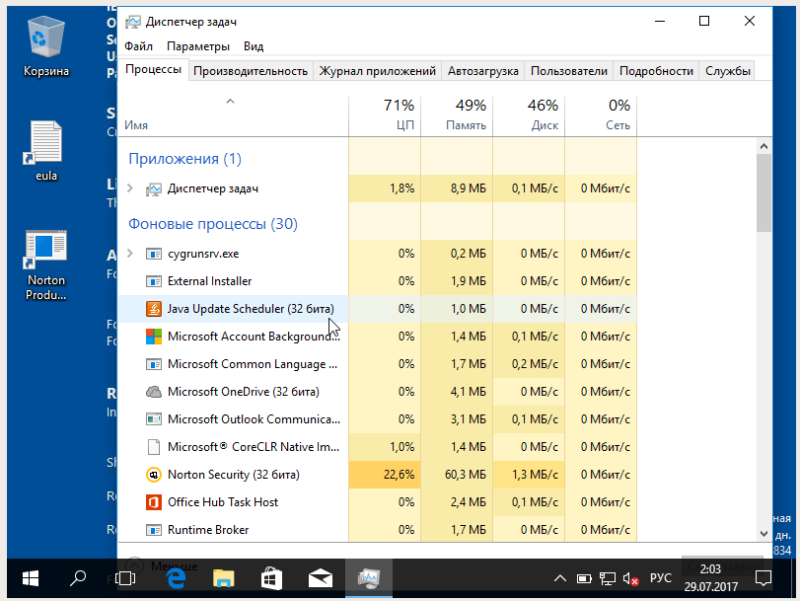The height and width of the screenshot is (601, 800).
Task: Select the Процессы tab
Action: pos(153,69)
